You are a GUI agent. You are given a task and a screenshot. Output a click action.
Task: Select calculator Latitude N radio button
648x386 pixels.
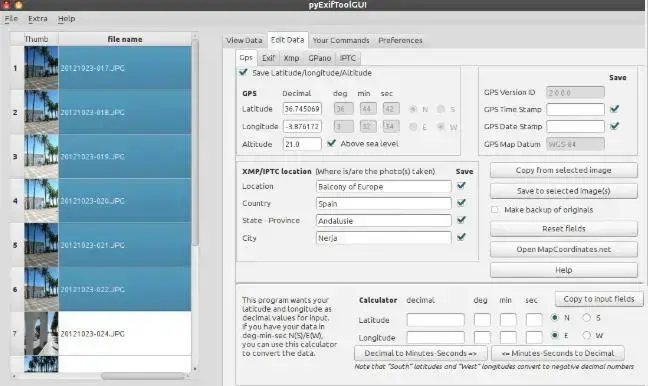click(x=555, y=317)
